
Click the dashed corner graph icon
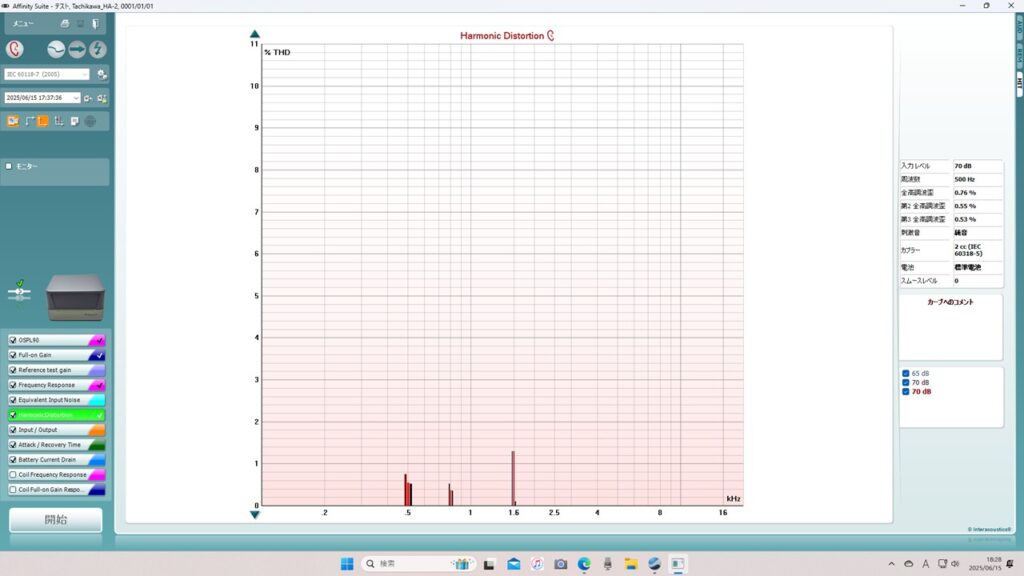coord(29,121)
